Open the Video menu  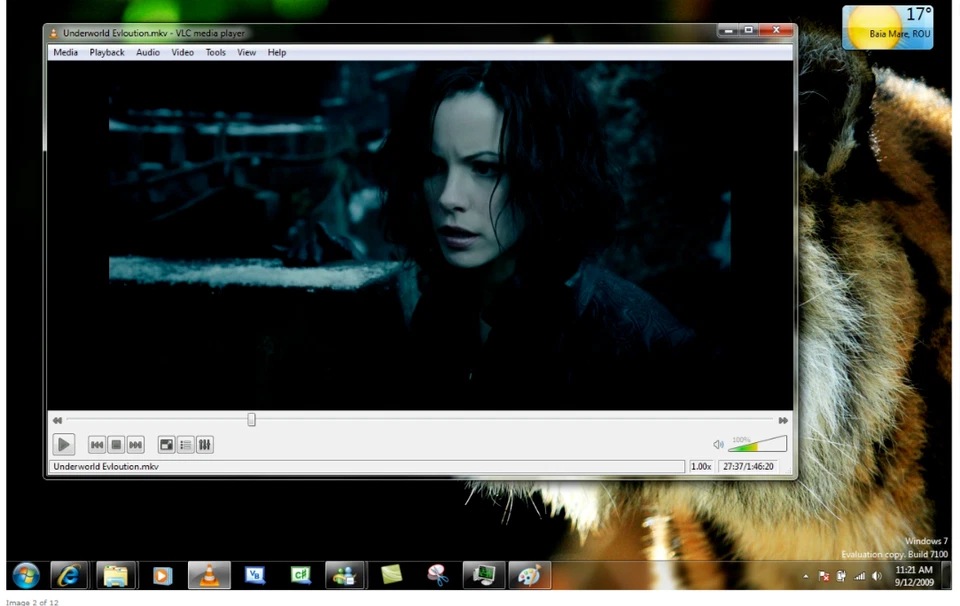[182, 52]
